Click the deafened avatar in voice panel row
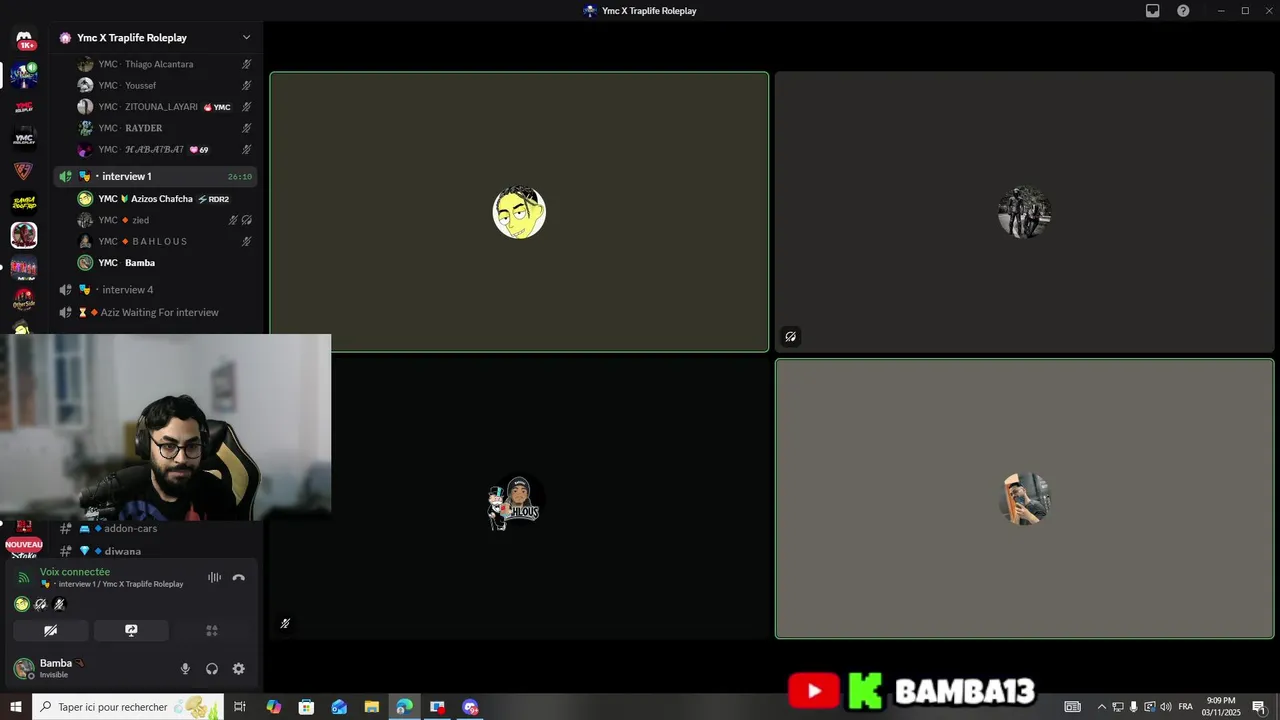This screenshot has height=720, width=1280. coord(41,604)
